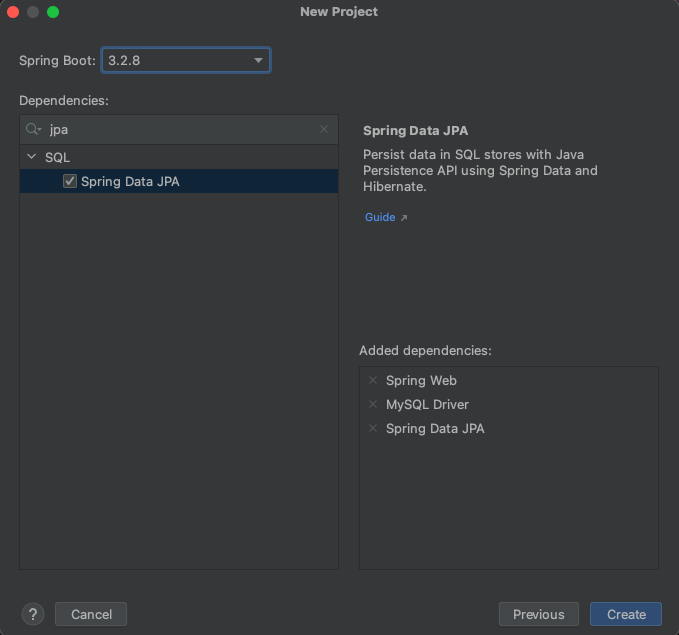Collapse the SQL category
Screen dimensions: 679x635
click(31, 157)
